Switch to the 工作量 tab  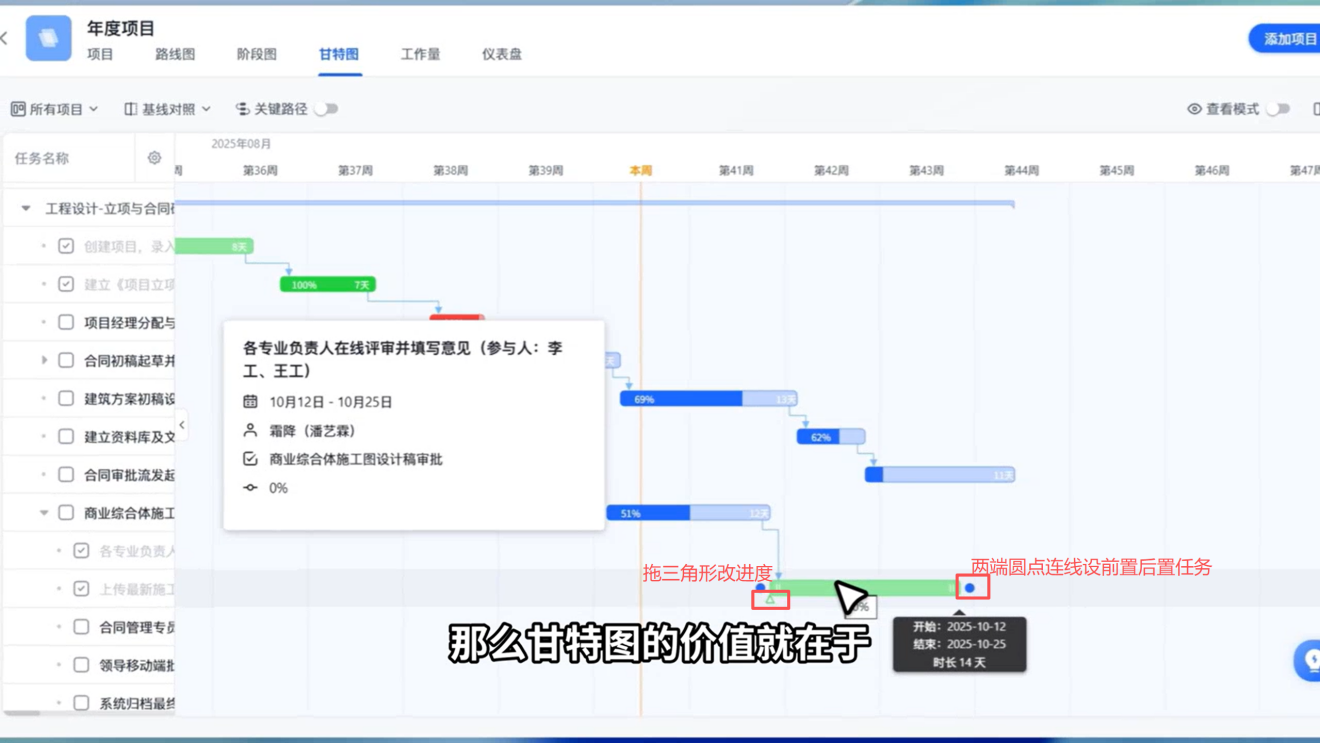[420, 54]
